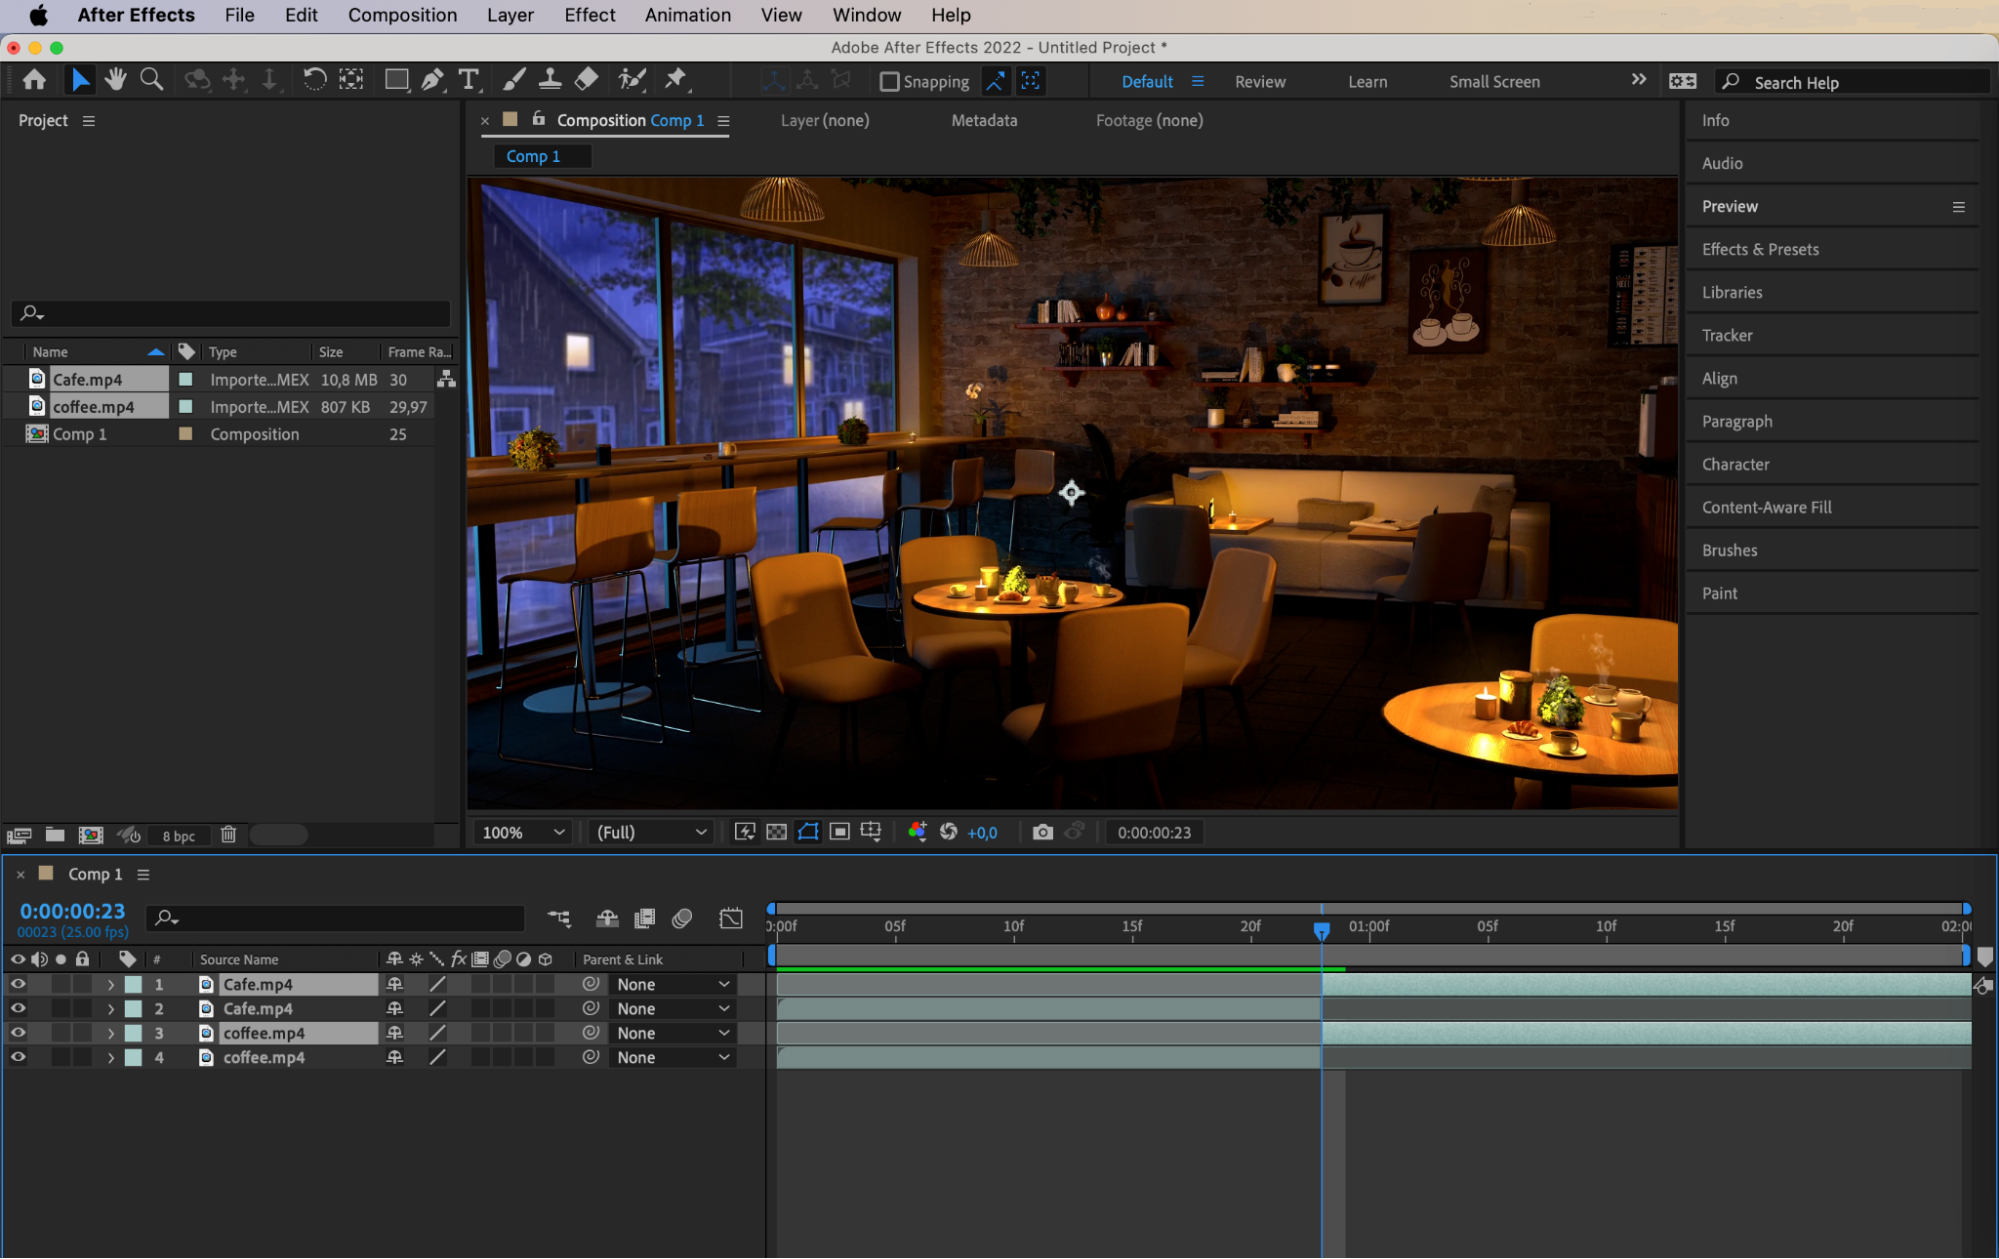Select the Rotation tool
The width and height of the screenshot is (1999, 1259).
[314, 80]
